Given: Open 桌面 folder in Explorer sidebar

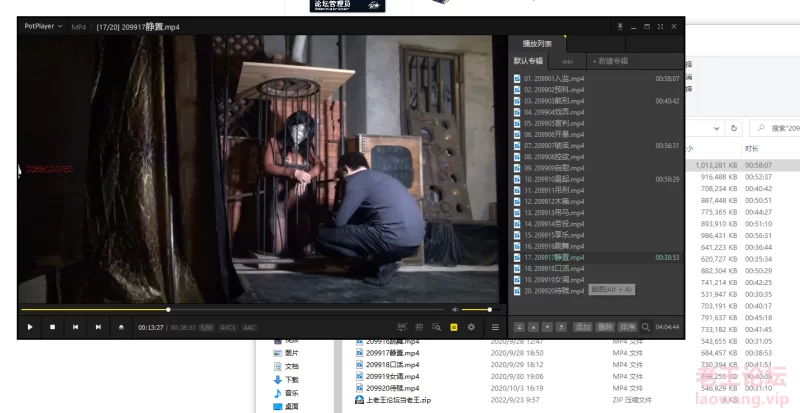Looking at the screenshot, I should click(291, 406).
